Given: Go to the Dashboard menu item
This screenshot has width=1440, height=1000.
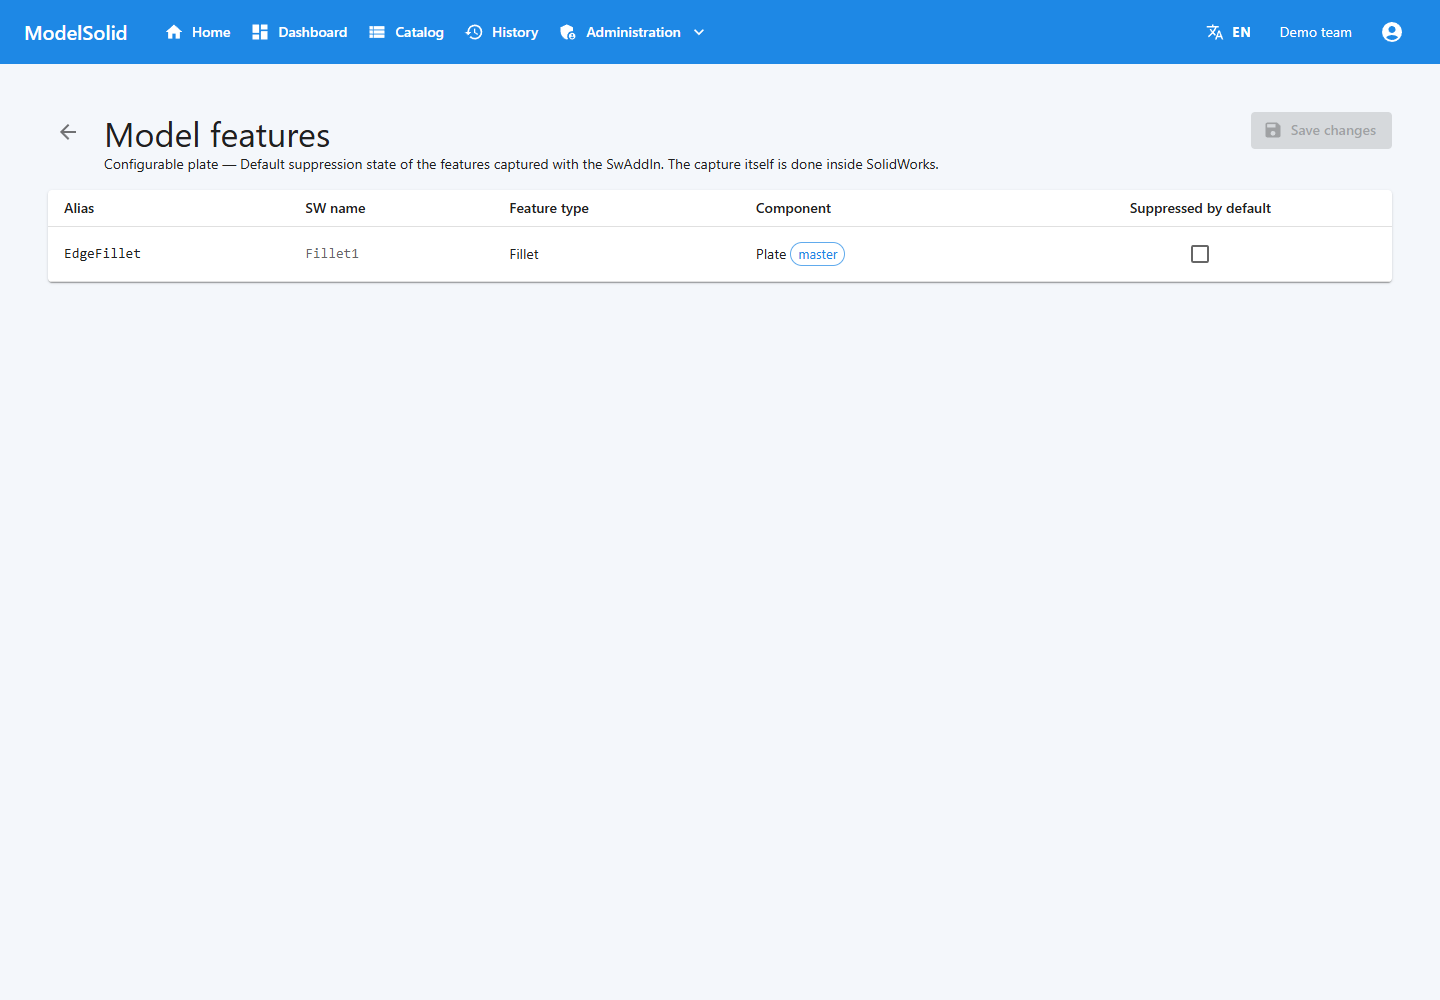Looking at the screenshot, I should [313, 32].
